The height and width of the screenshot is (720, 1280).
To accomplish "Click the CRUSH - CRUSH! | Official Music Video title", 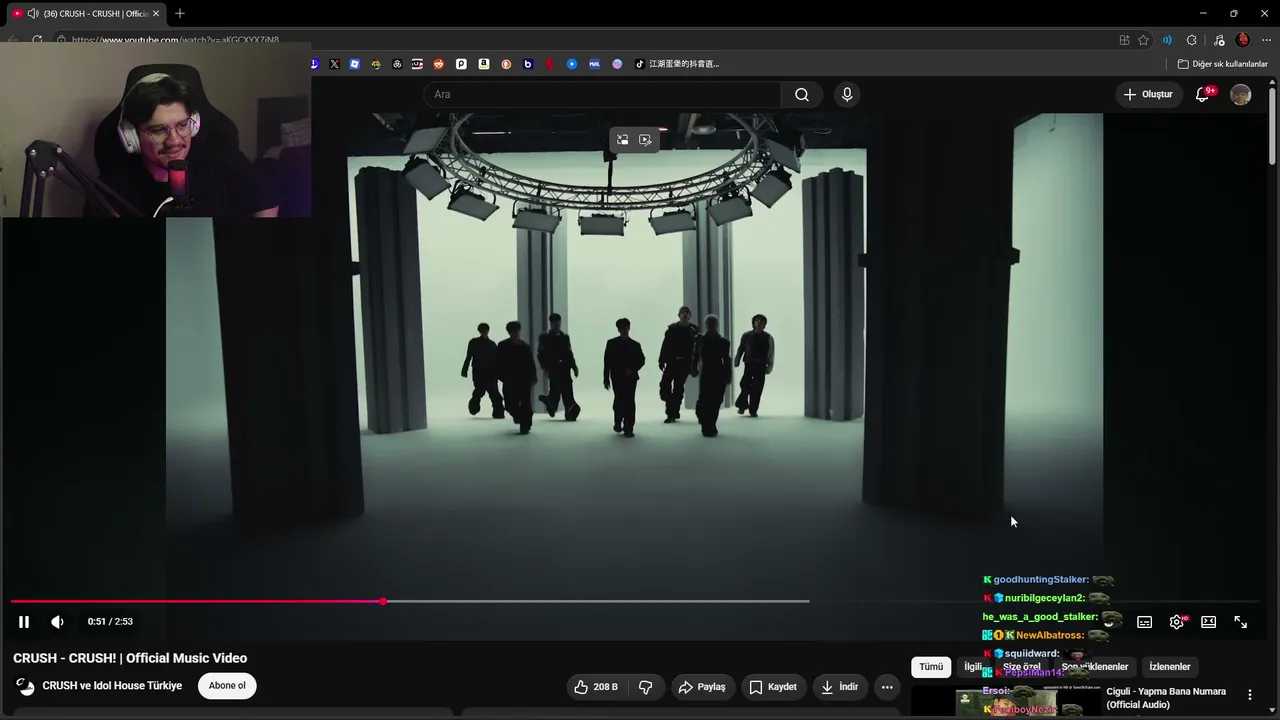I will [x=130, y=658].
